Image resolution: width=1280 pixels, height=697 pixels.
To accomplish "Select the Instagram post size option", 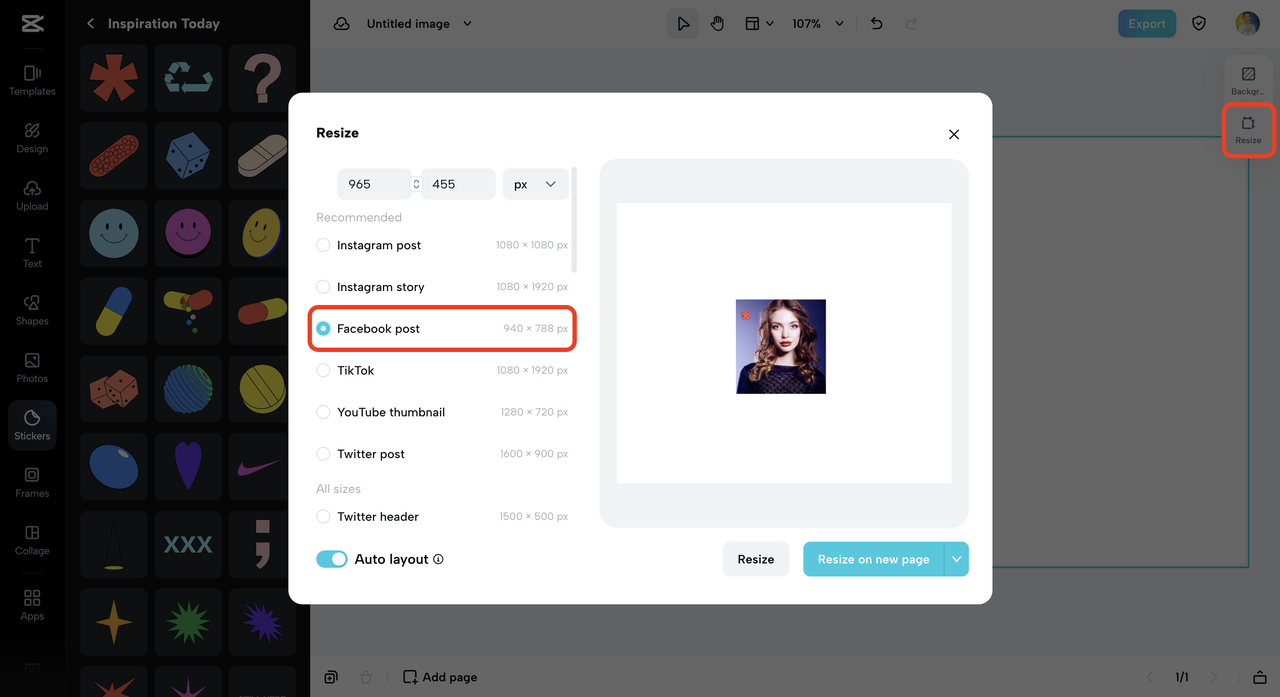I will [442, 245].
